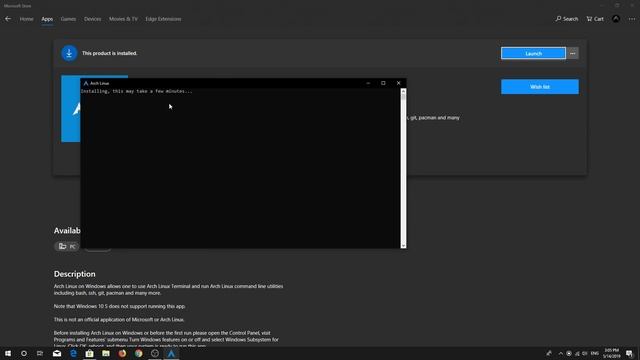Minimize the Arch Linux console window
The width and height of the screenshot is (640, 360).
368,83
